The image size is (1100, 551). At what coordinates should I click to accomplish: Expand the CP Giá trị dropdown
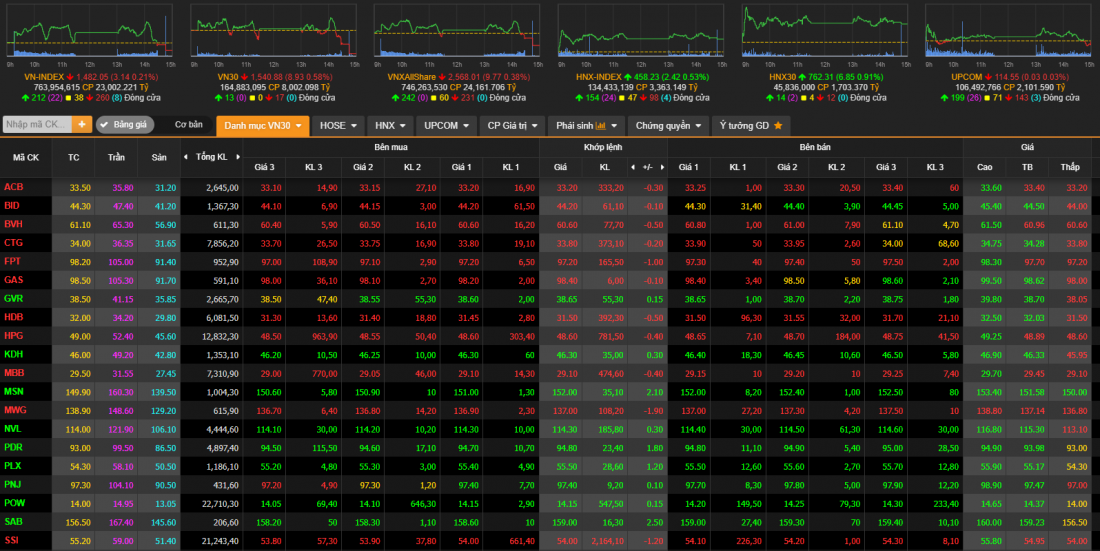click(x=511, y=125)
